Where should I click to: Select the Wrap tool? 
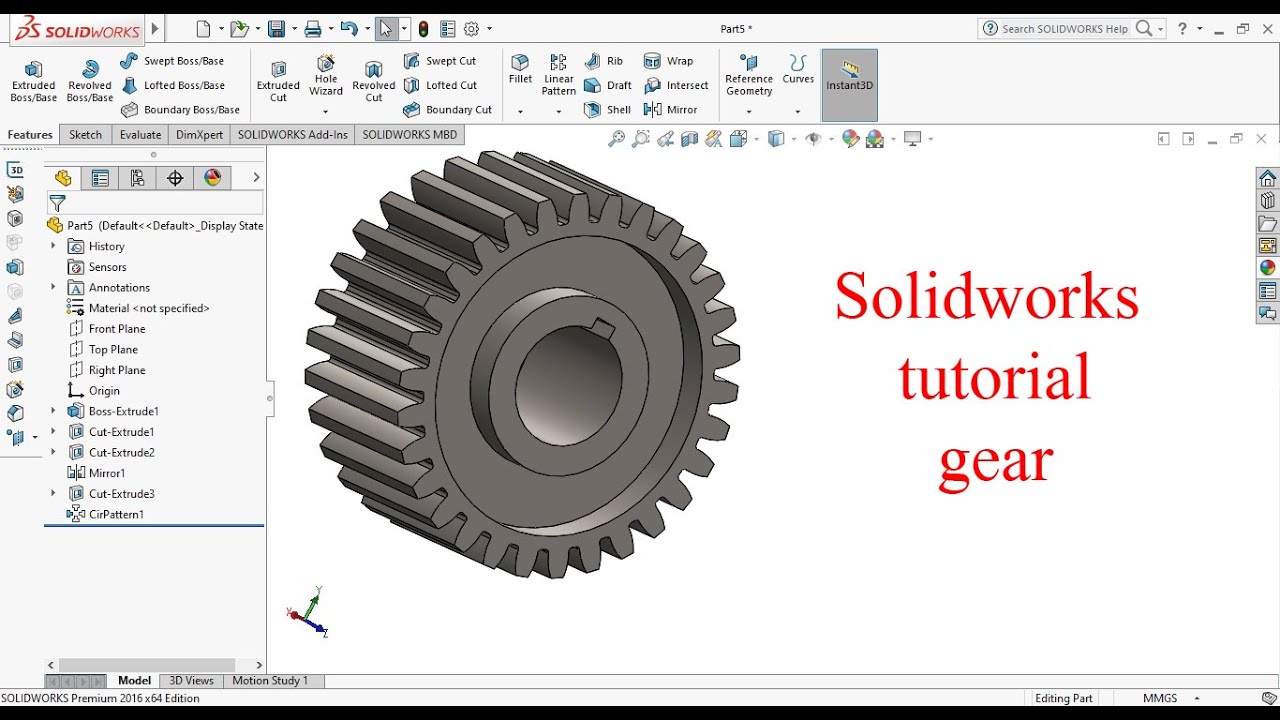668,61
